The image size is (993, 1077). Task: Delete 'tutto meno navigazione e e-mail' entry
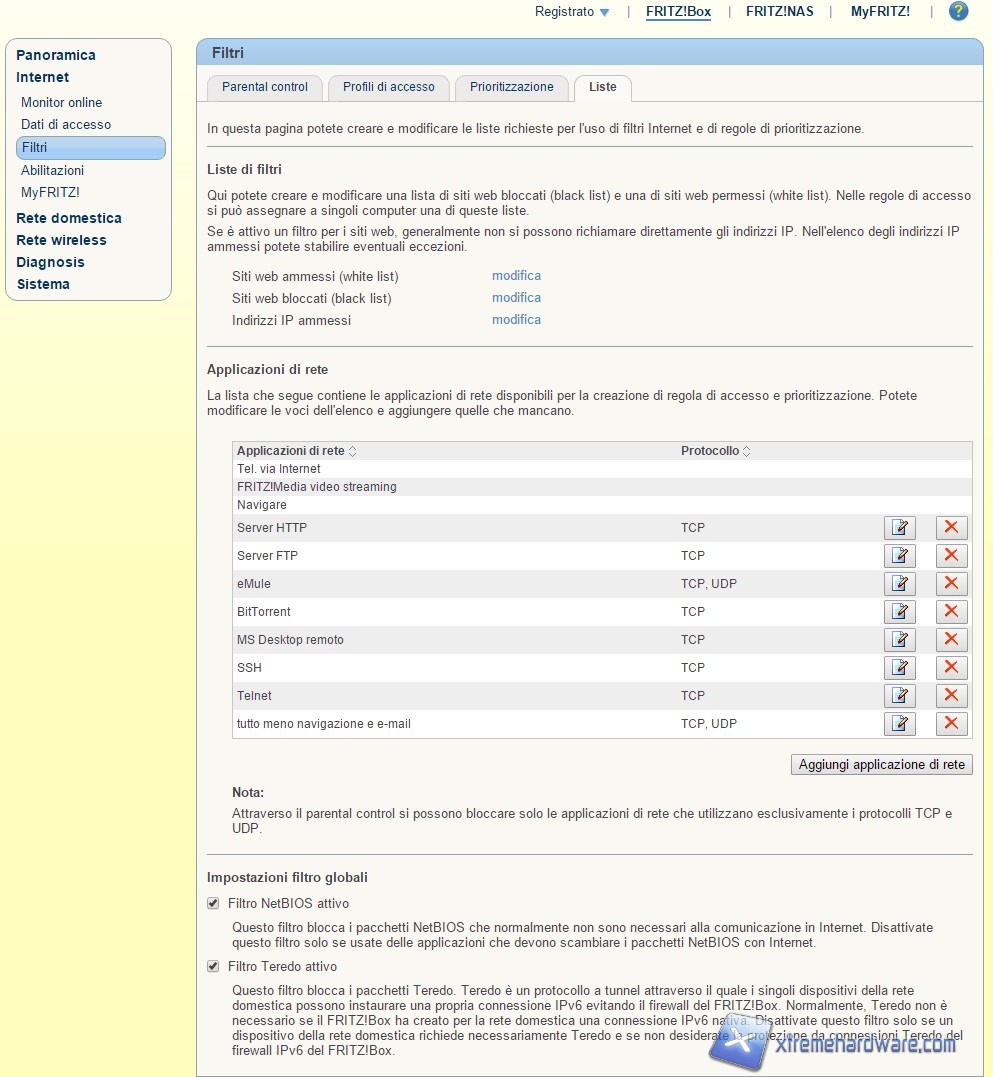(951, 724)
